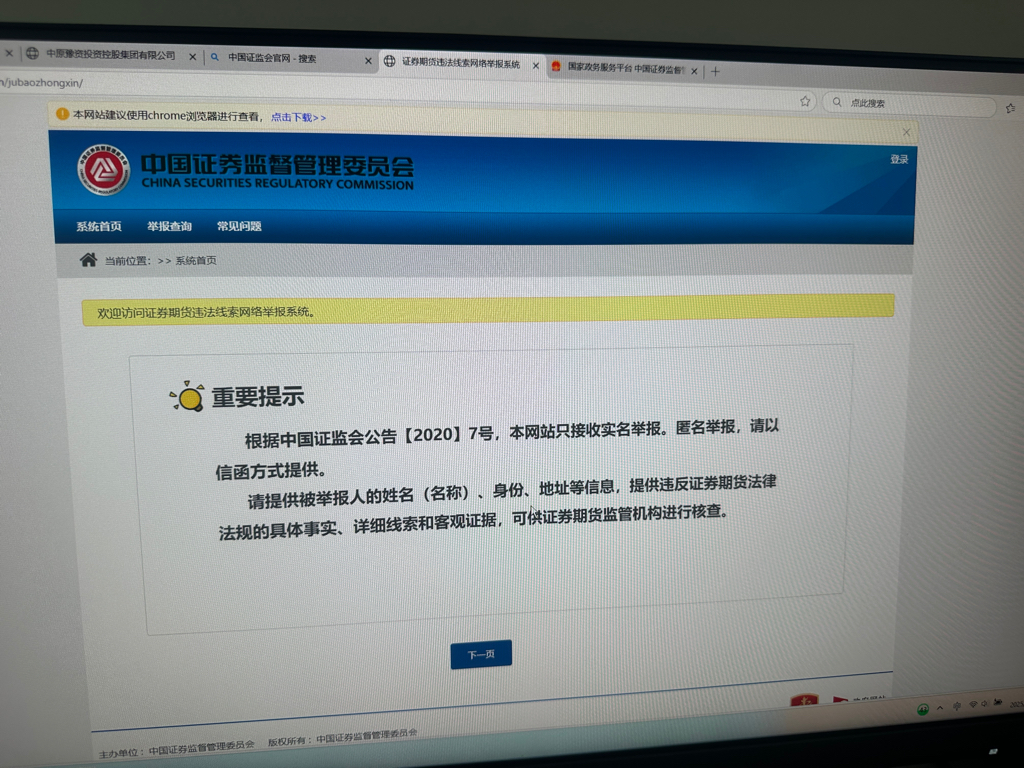Click the 当前位置 breadcrumb label

click(x=128, y=261)
